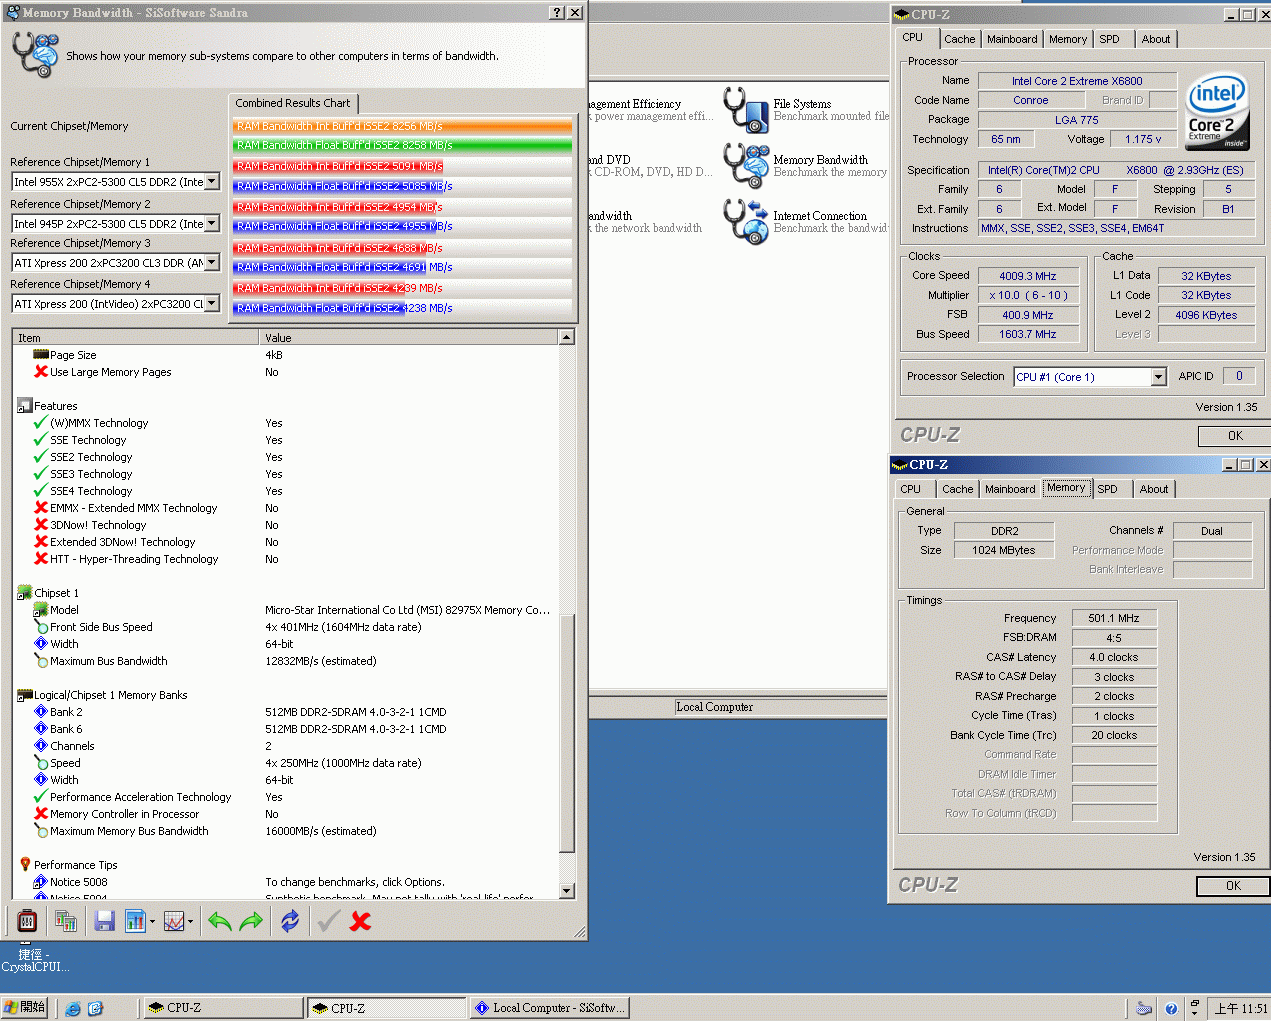
Task: Click the copy charts icon in Sandra's toolbar
Action: coord(66,921)
